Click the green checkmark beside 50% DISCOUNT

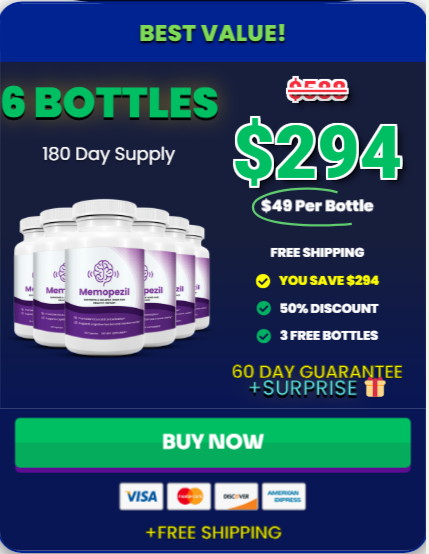264,308
